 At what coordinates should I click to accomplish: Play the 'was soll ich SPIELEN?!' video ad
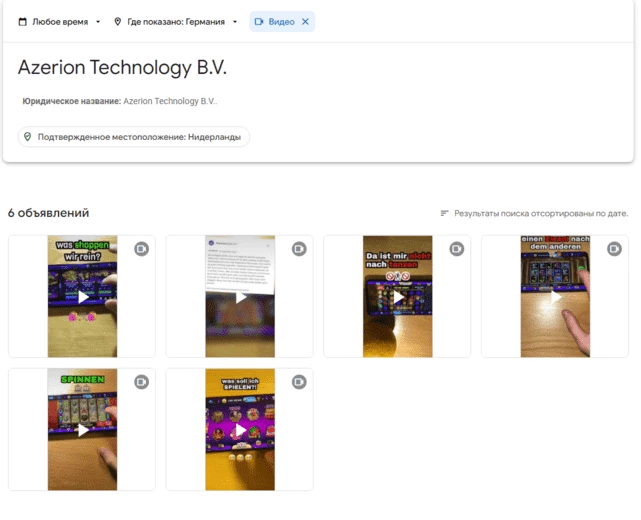tap(240, 430)
